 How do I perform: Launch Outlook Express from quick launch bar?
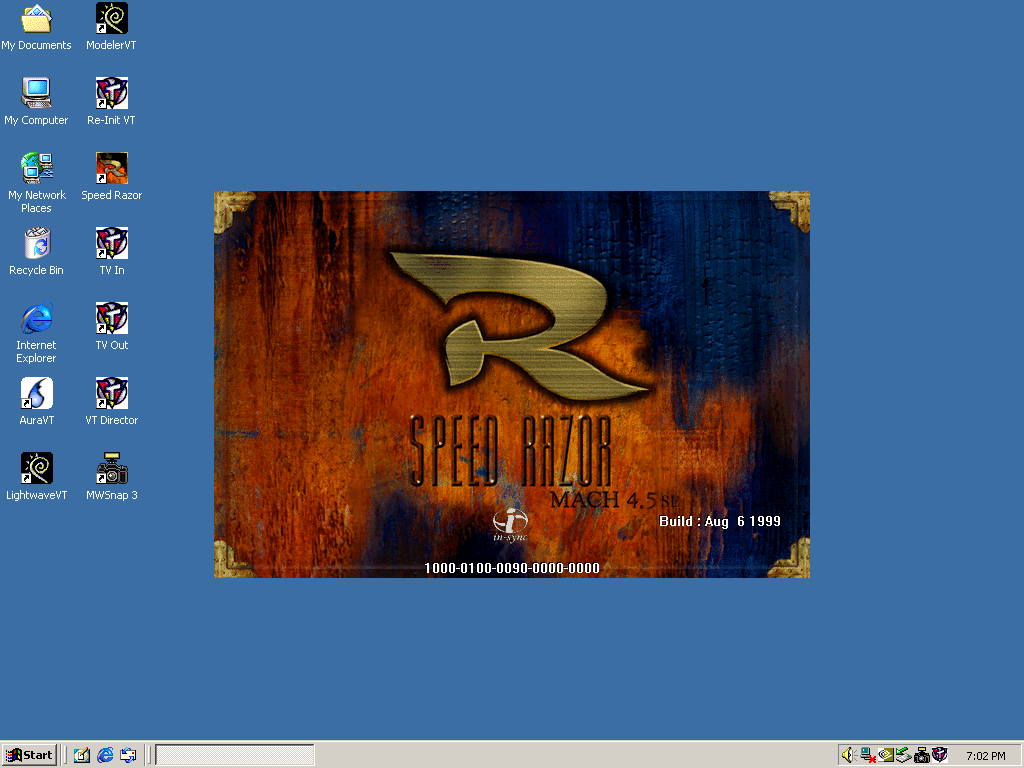pyautogui.click(x=128, y=756)
